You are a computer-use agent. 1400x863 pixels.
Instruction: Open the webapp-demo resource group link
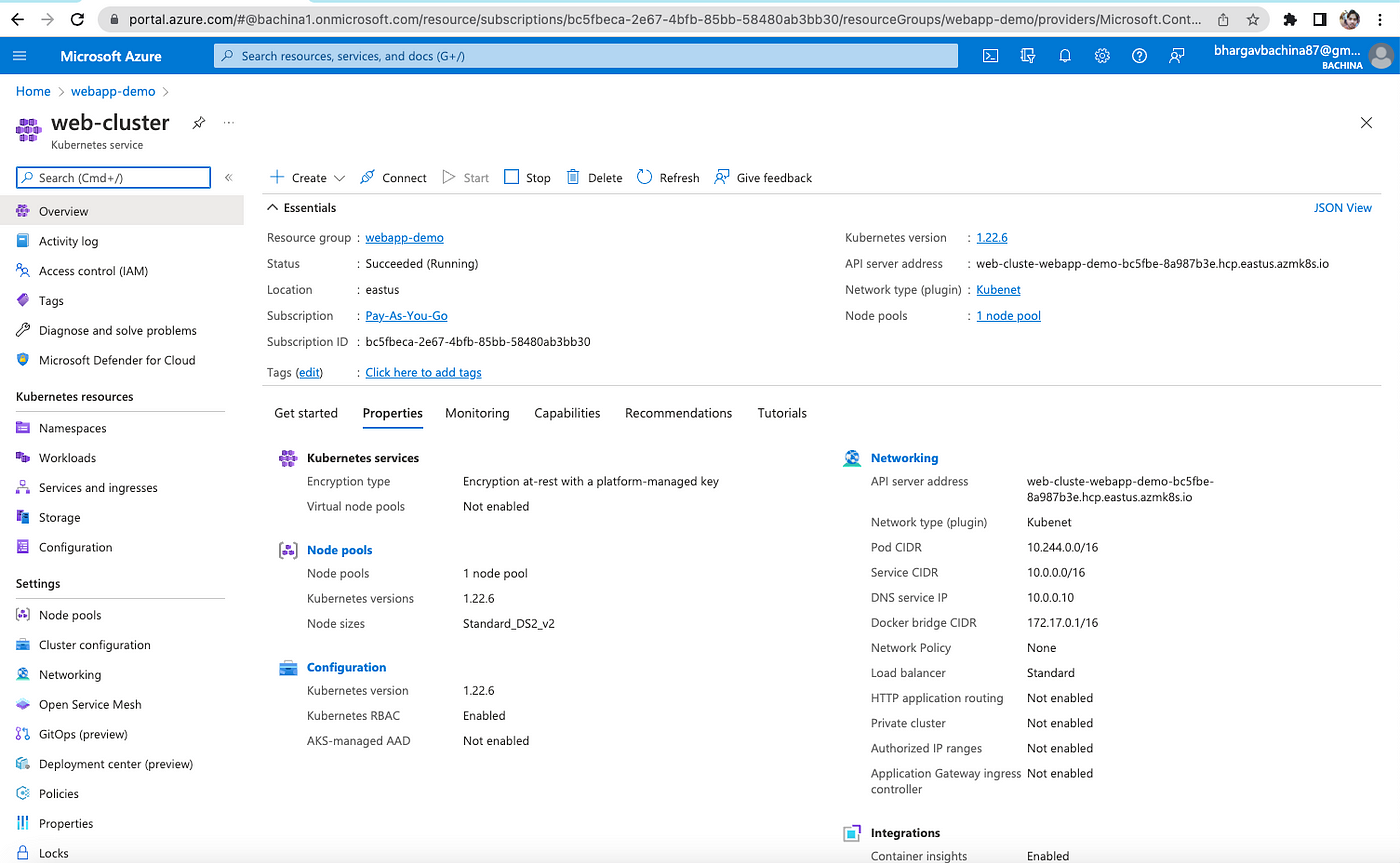[404, 238]
